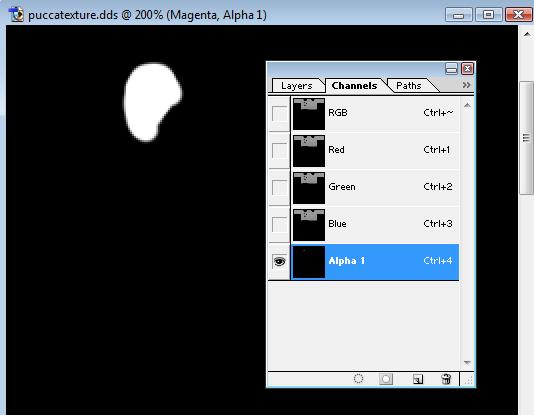
Task: Show the Blue channel visibility
Action: 279,224
